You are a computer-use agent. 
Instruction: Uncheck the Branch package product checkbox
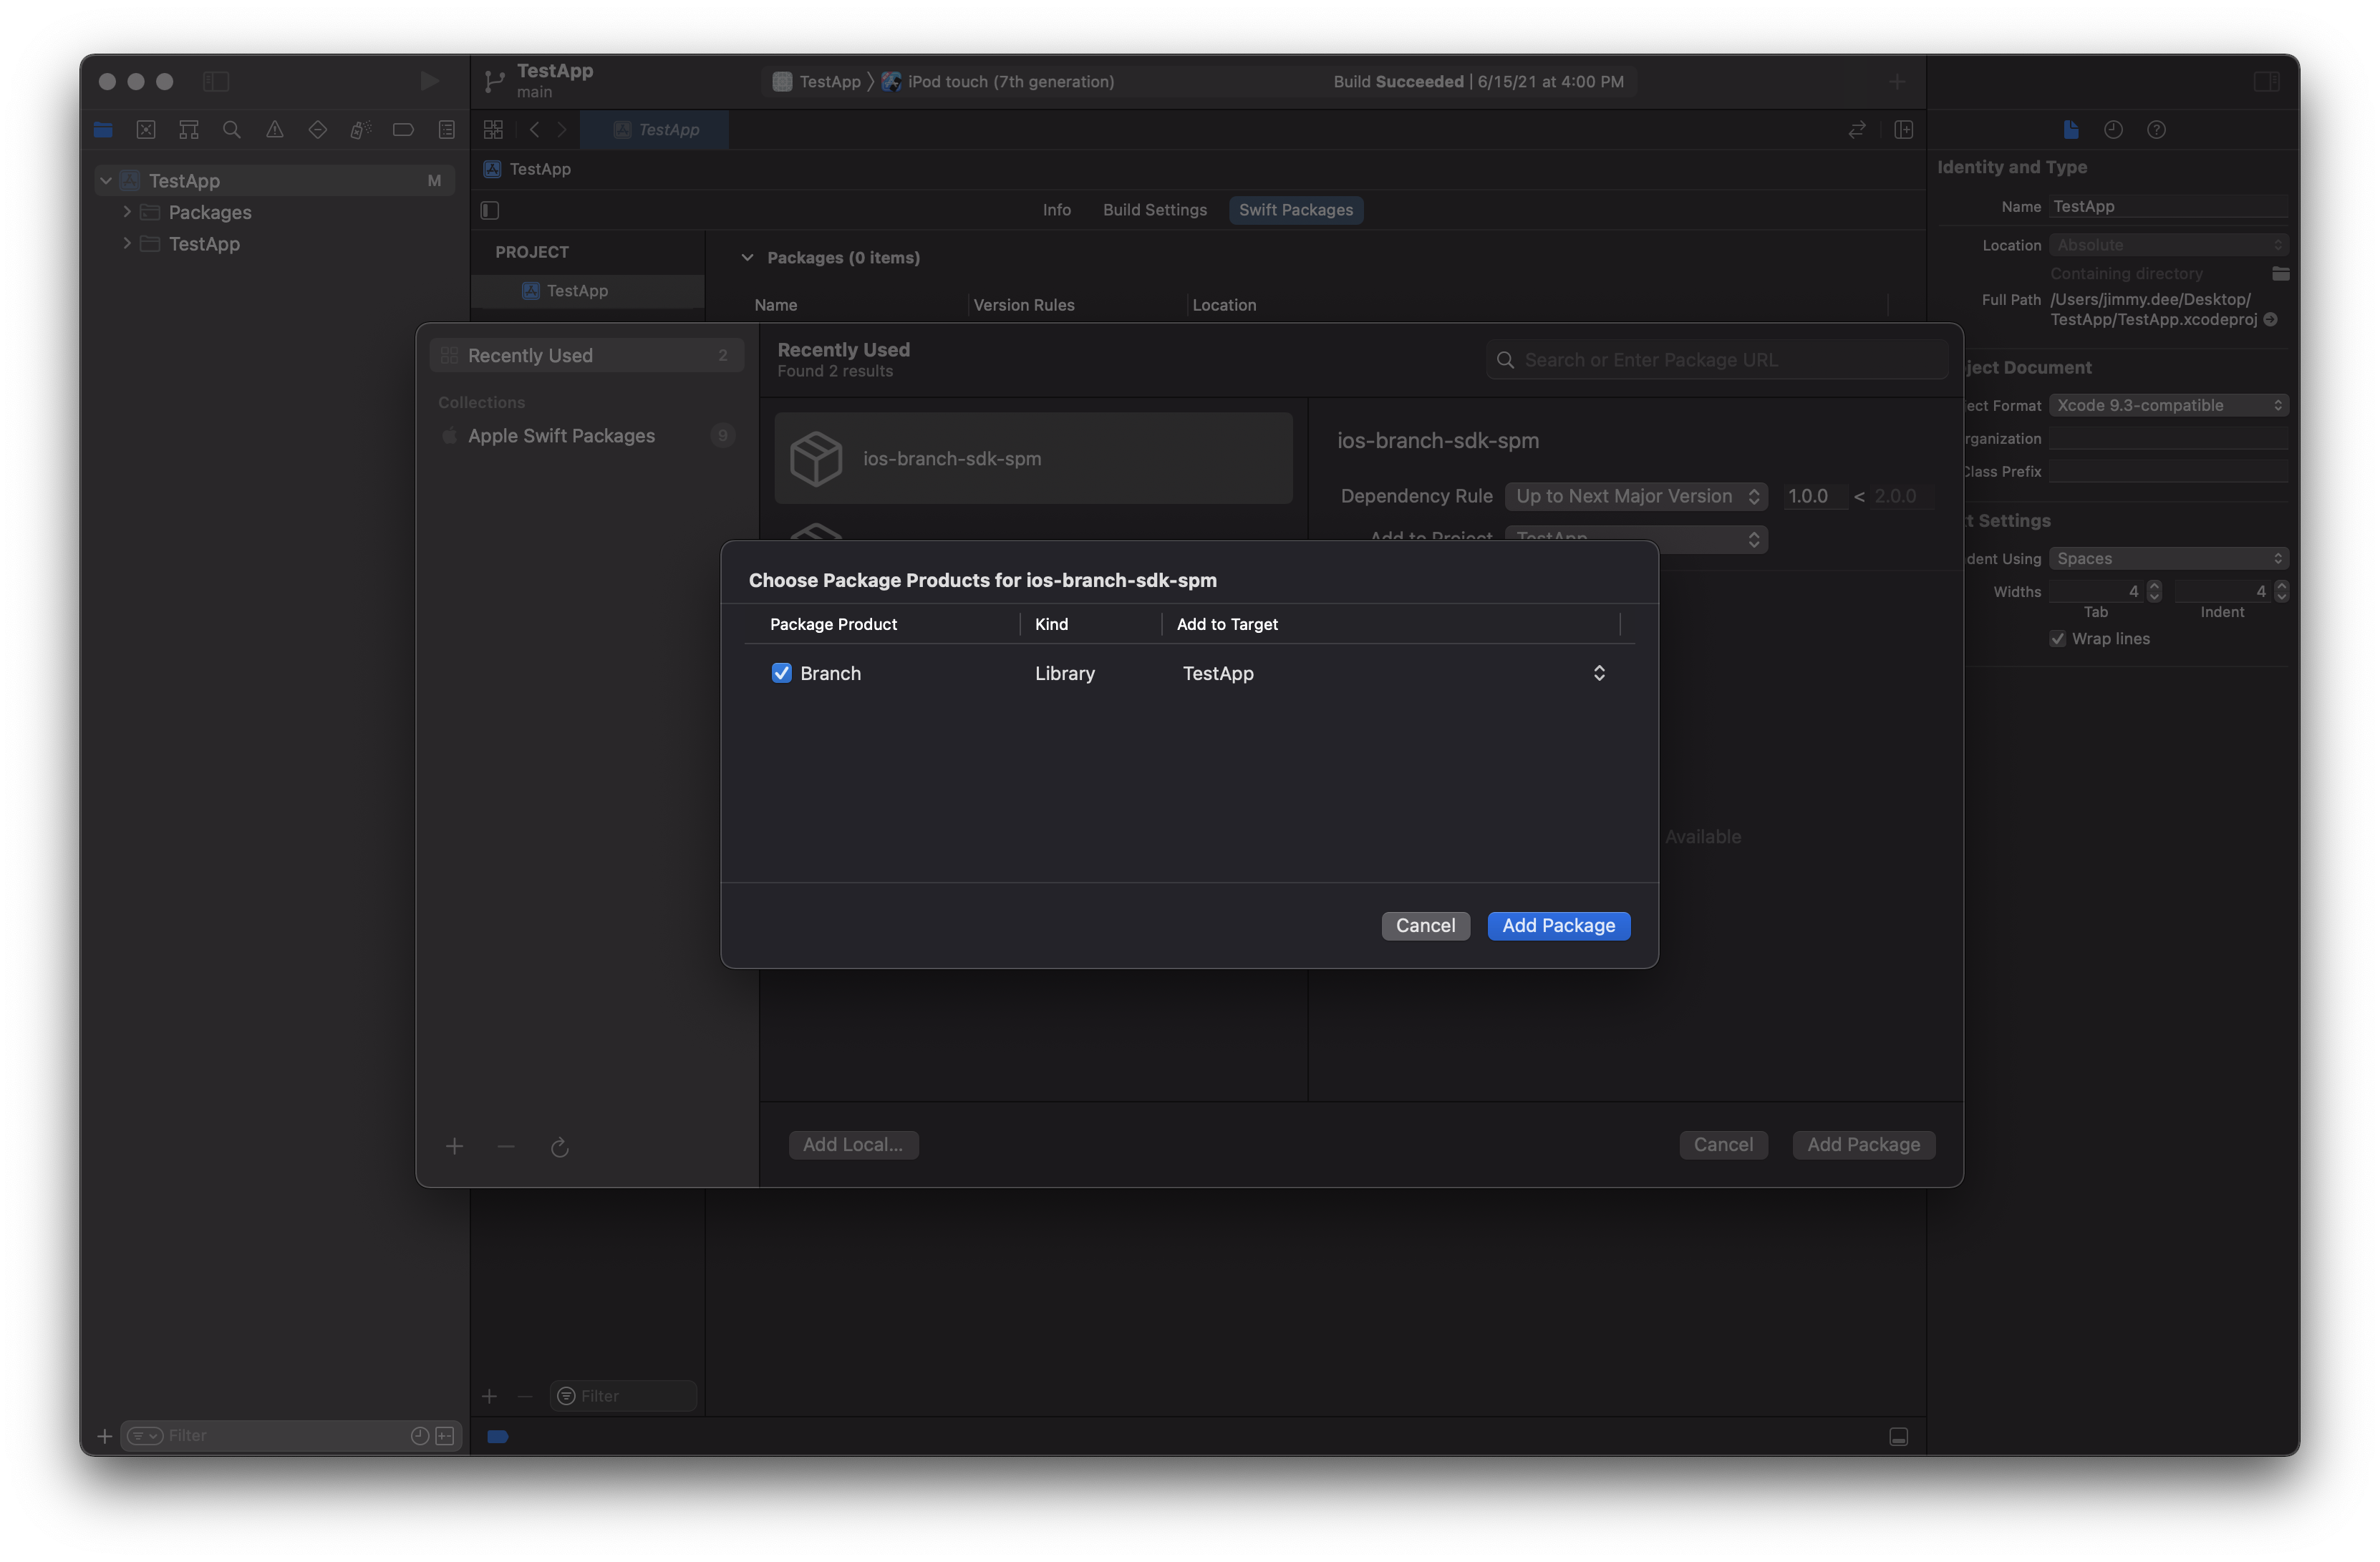(781, 673)
